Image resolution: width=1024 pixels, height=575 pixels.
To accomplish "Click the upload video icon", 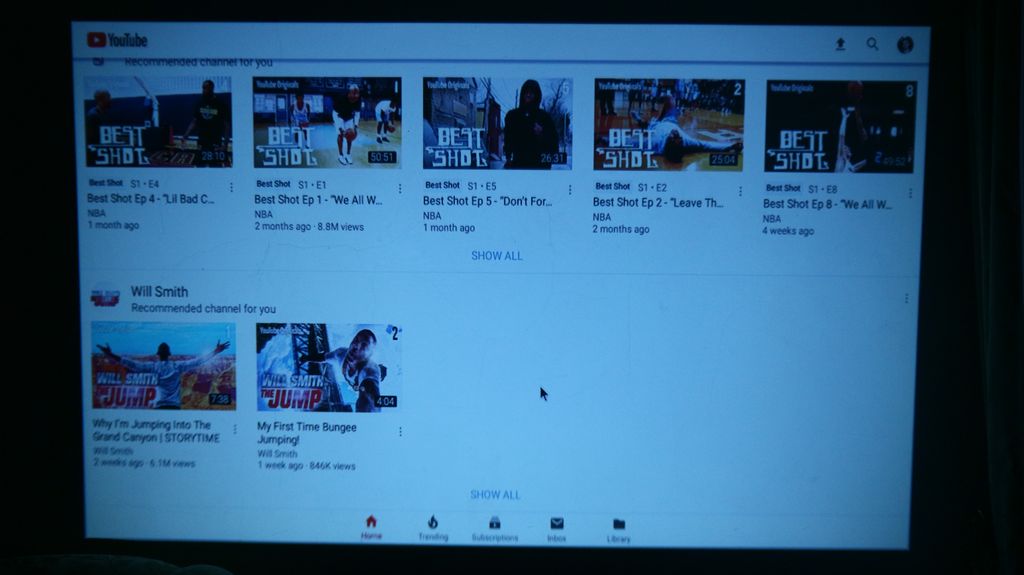I will 840,44.
